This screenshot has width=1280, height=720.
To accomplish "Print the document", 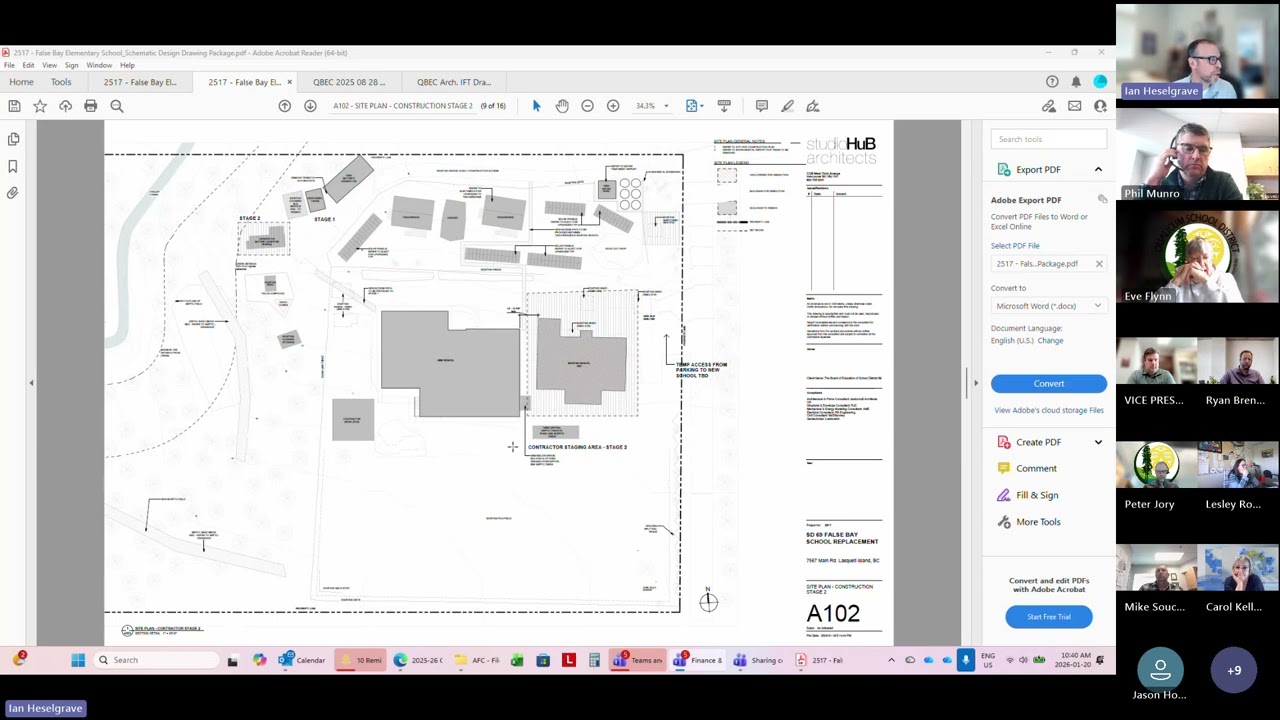I will coord(91,106).
